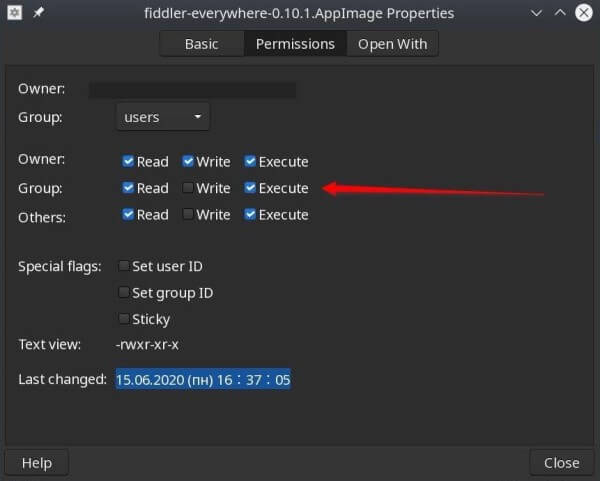Toggle Others Read permission checkbox
The height and width of the screenshot is (481, 600).
pos(128,214)
